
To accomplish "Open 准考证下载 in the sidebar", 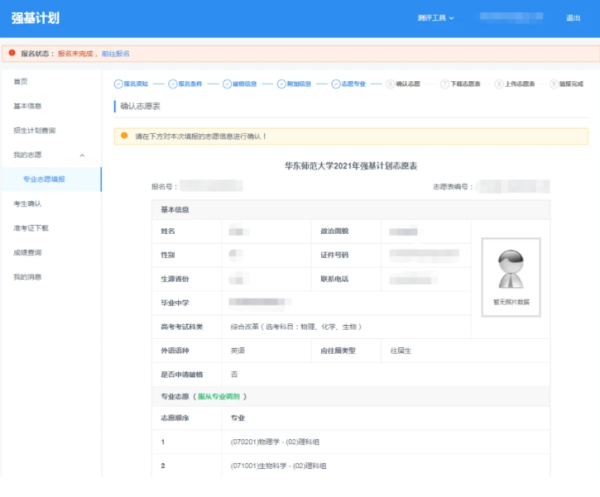I will click(31, 228).
